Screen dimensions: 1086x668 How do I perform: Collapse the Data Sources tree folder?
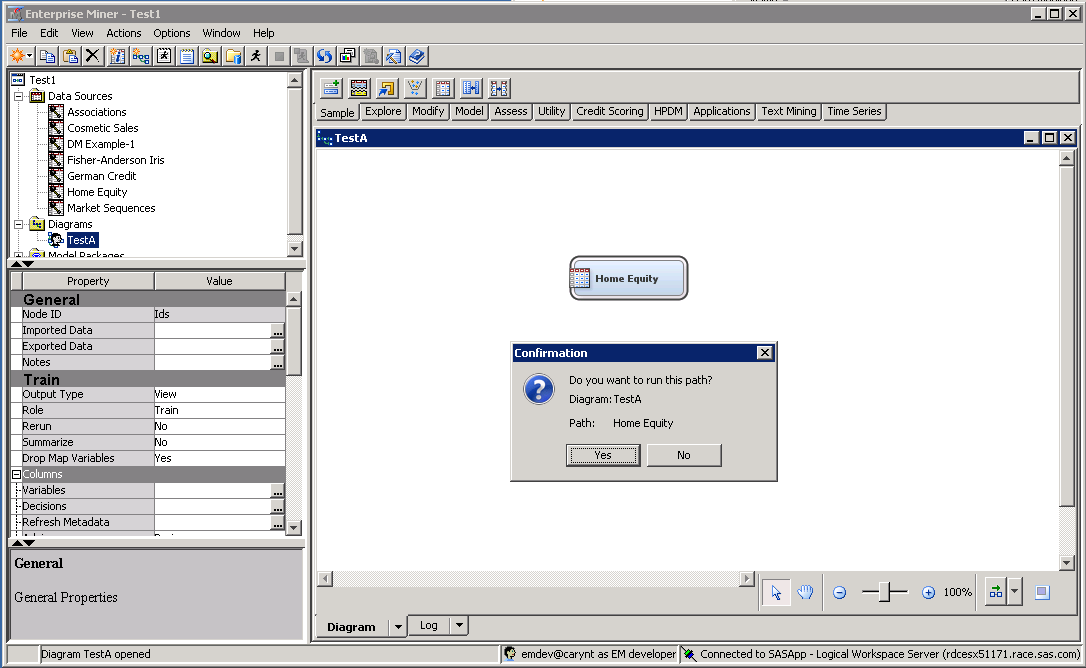click(x=19, y=96)
